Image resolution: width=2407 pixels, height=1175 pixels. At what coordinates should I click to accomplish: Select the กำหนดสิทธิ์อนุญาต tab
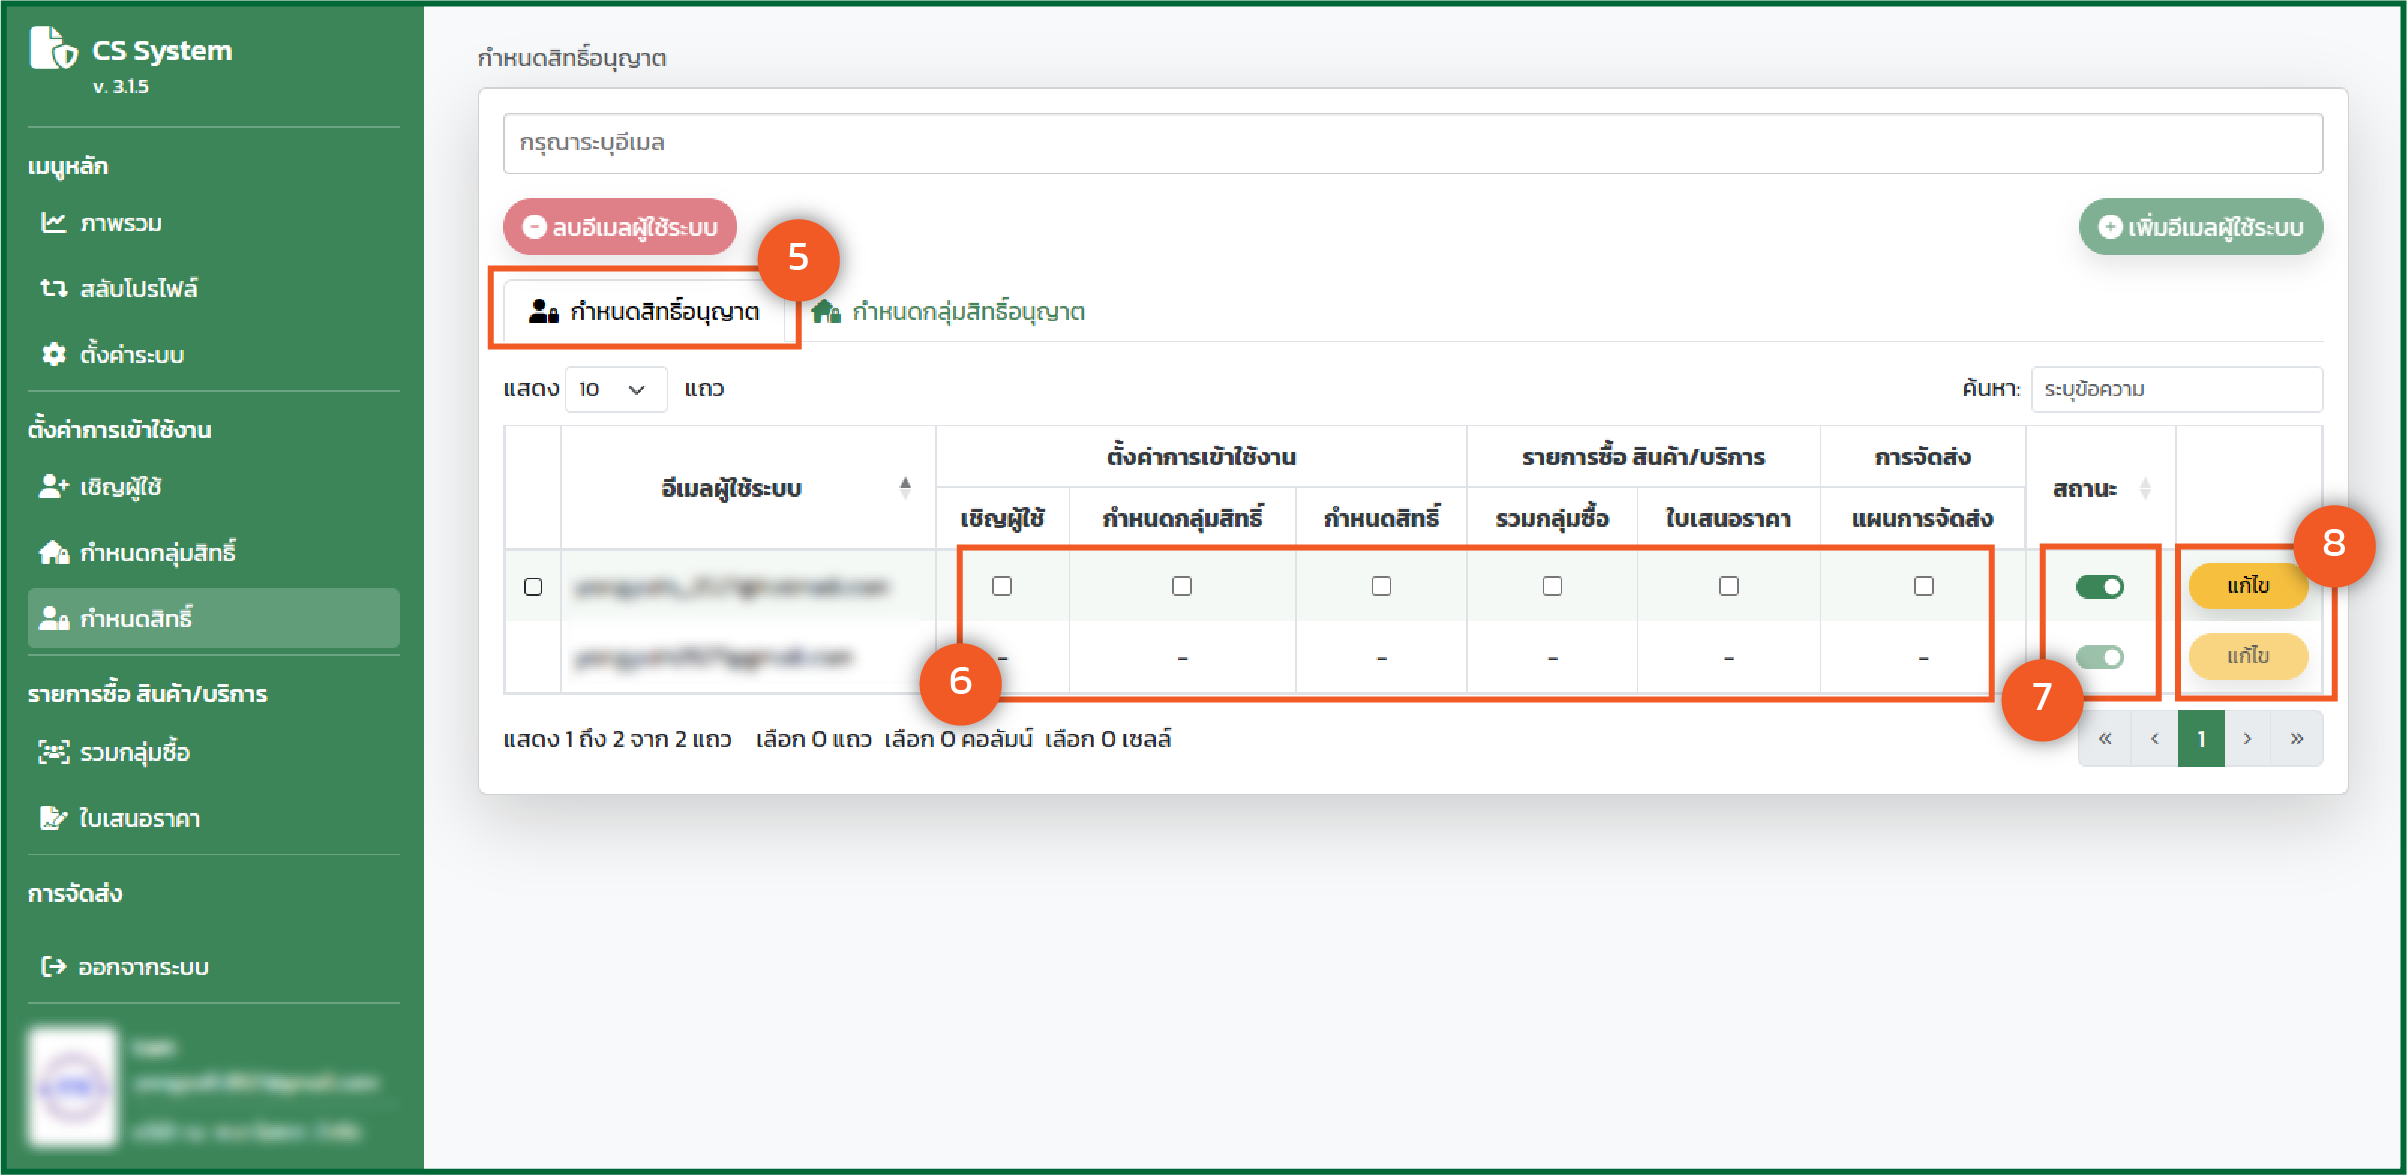(x=645, y=312)
